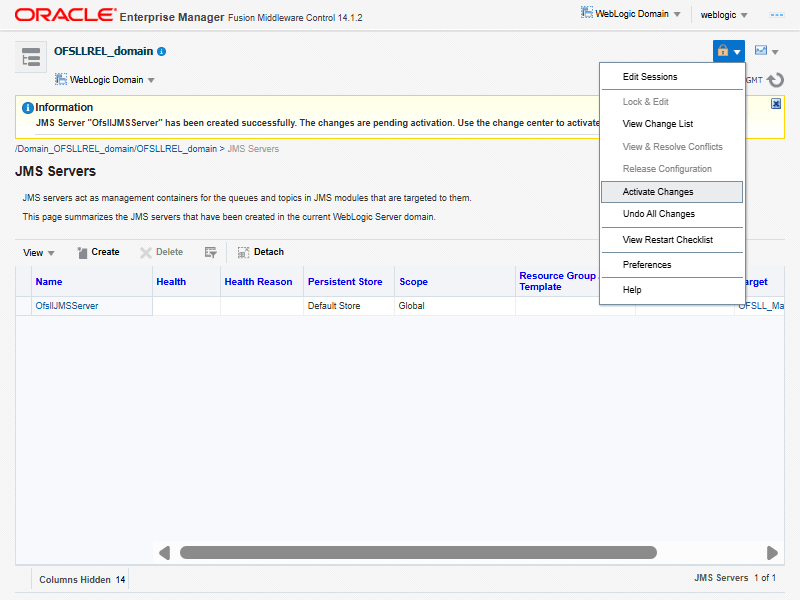Open the dropdown arrow beside the lock icon
The height and width of the screenshot is (600, 800).
tap(737, 52)
